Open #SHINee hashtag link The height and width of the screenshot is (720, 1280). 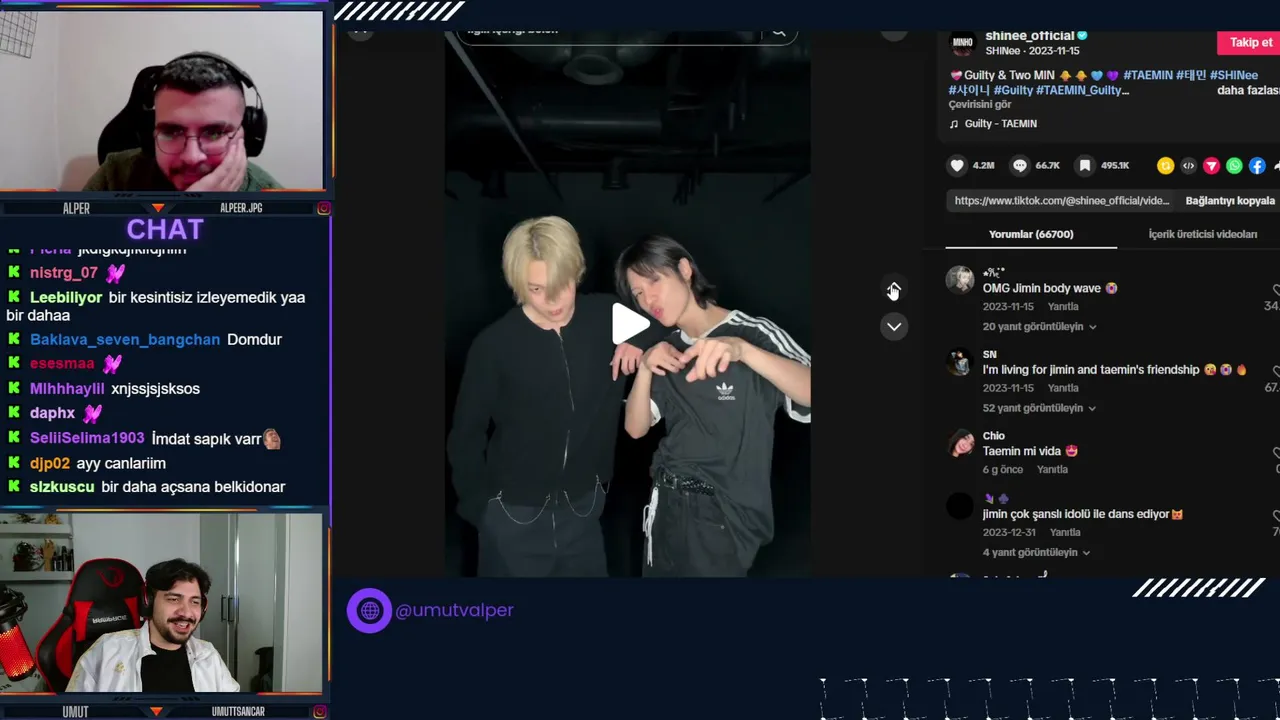coord(1233,75)
